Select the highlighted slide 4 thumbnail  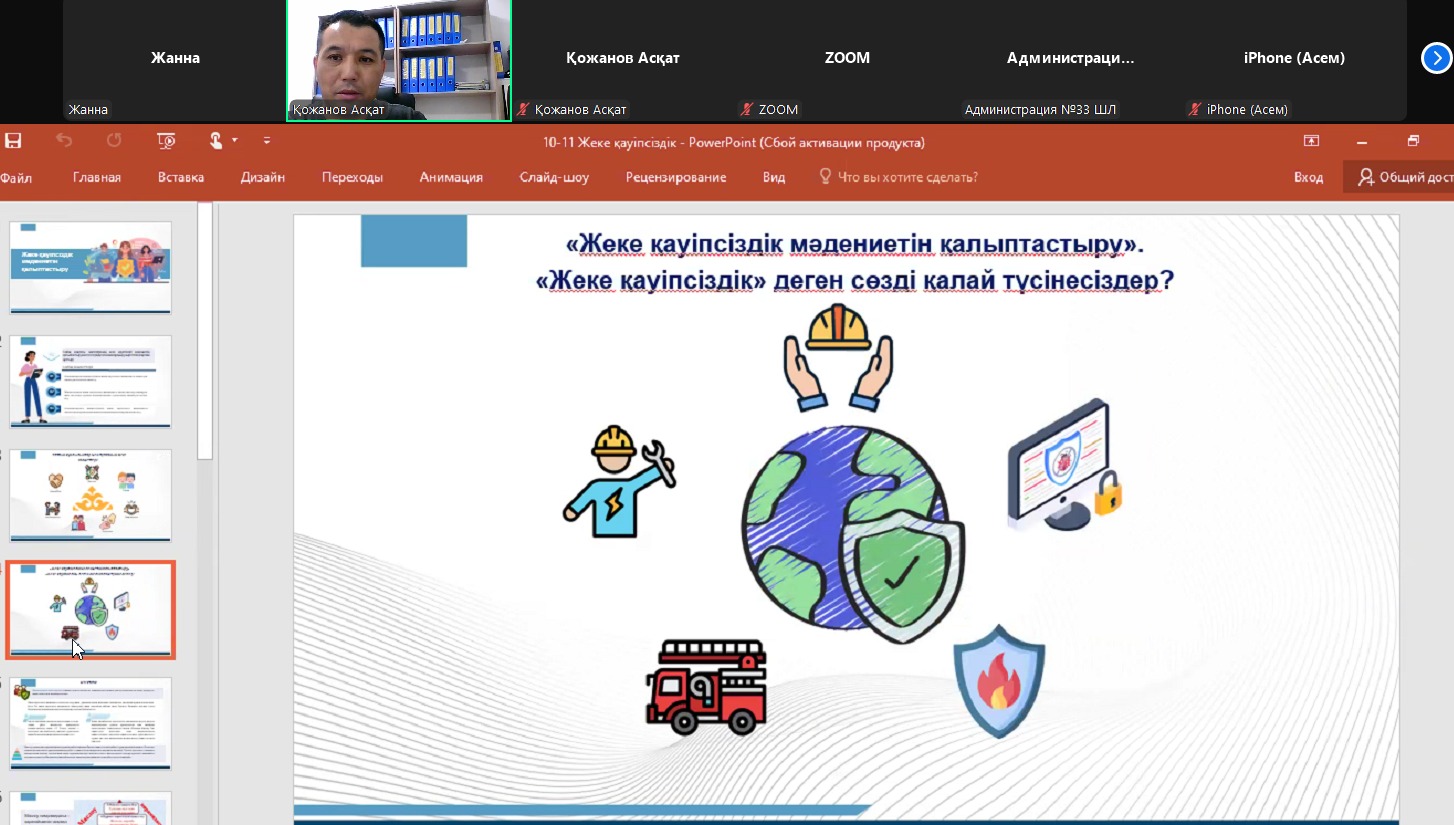[x=90, y=609]
